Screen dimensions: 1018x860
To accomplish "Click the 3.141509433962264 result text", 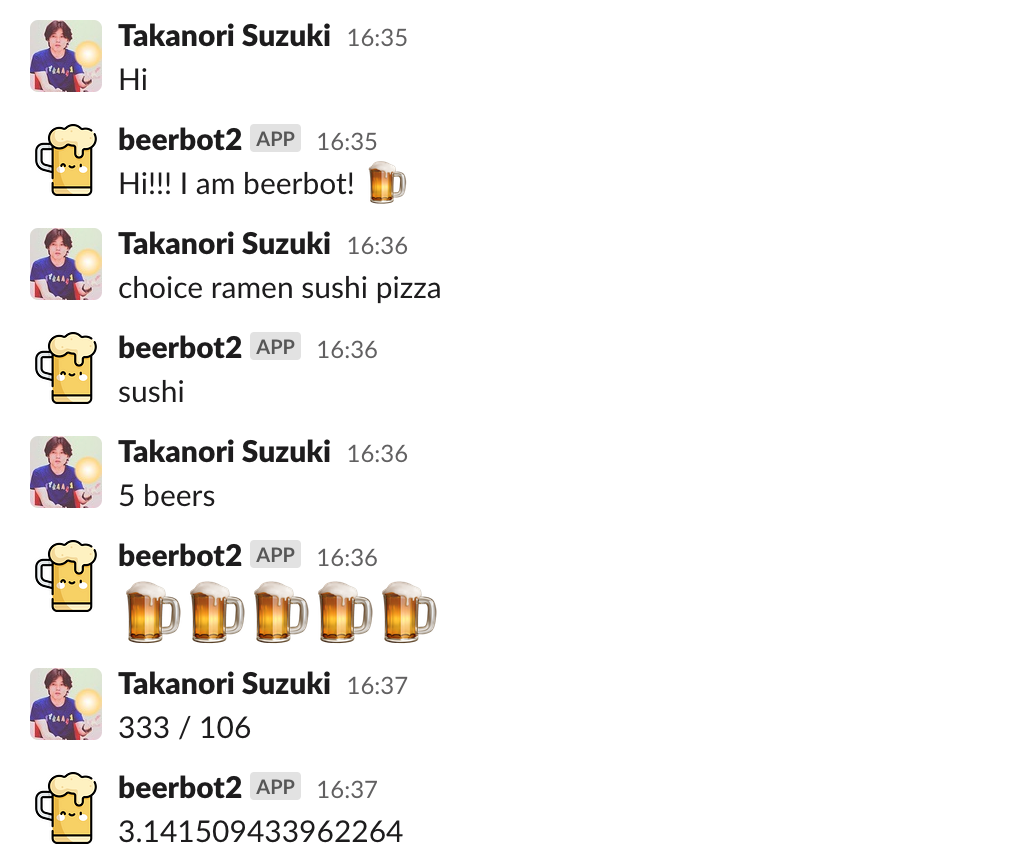I will point(260,831).
